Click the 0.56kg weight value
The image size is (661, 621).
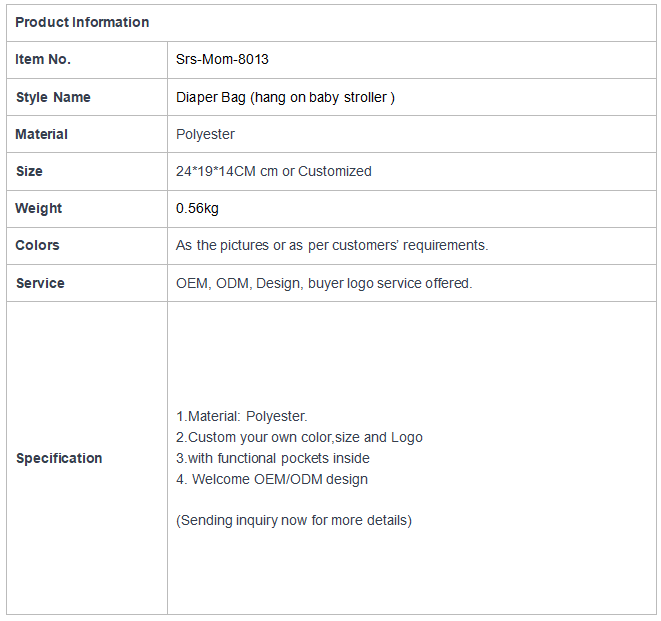(197, 208)
